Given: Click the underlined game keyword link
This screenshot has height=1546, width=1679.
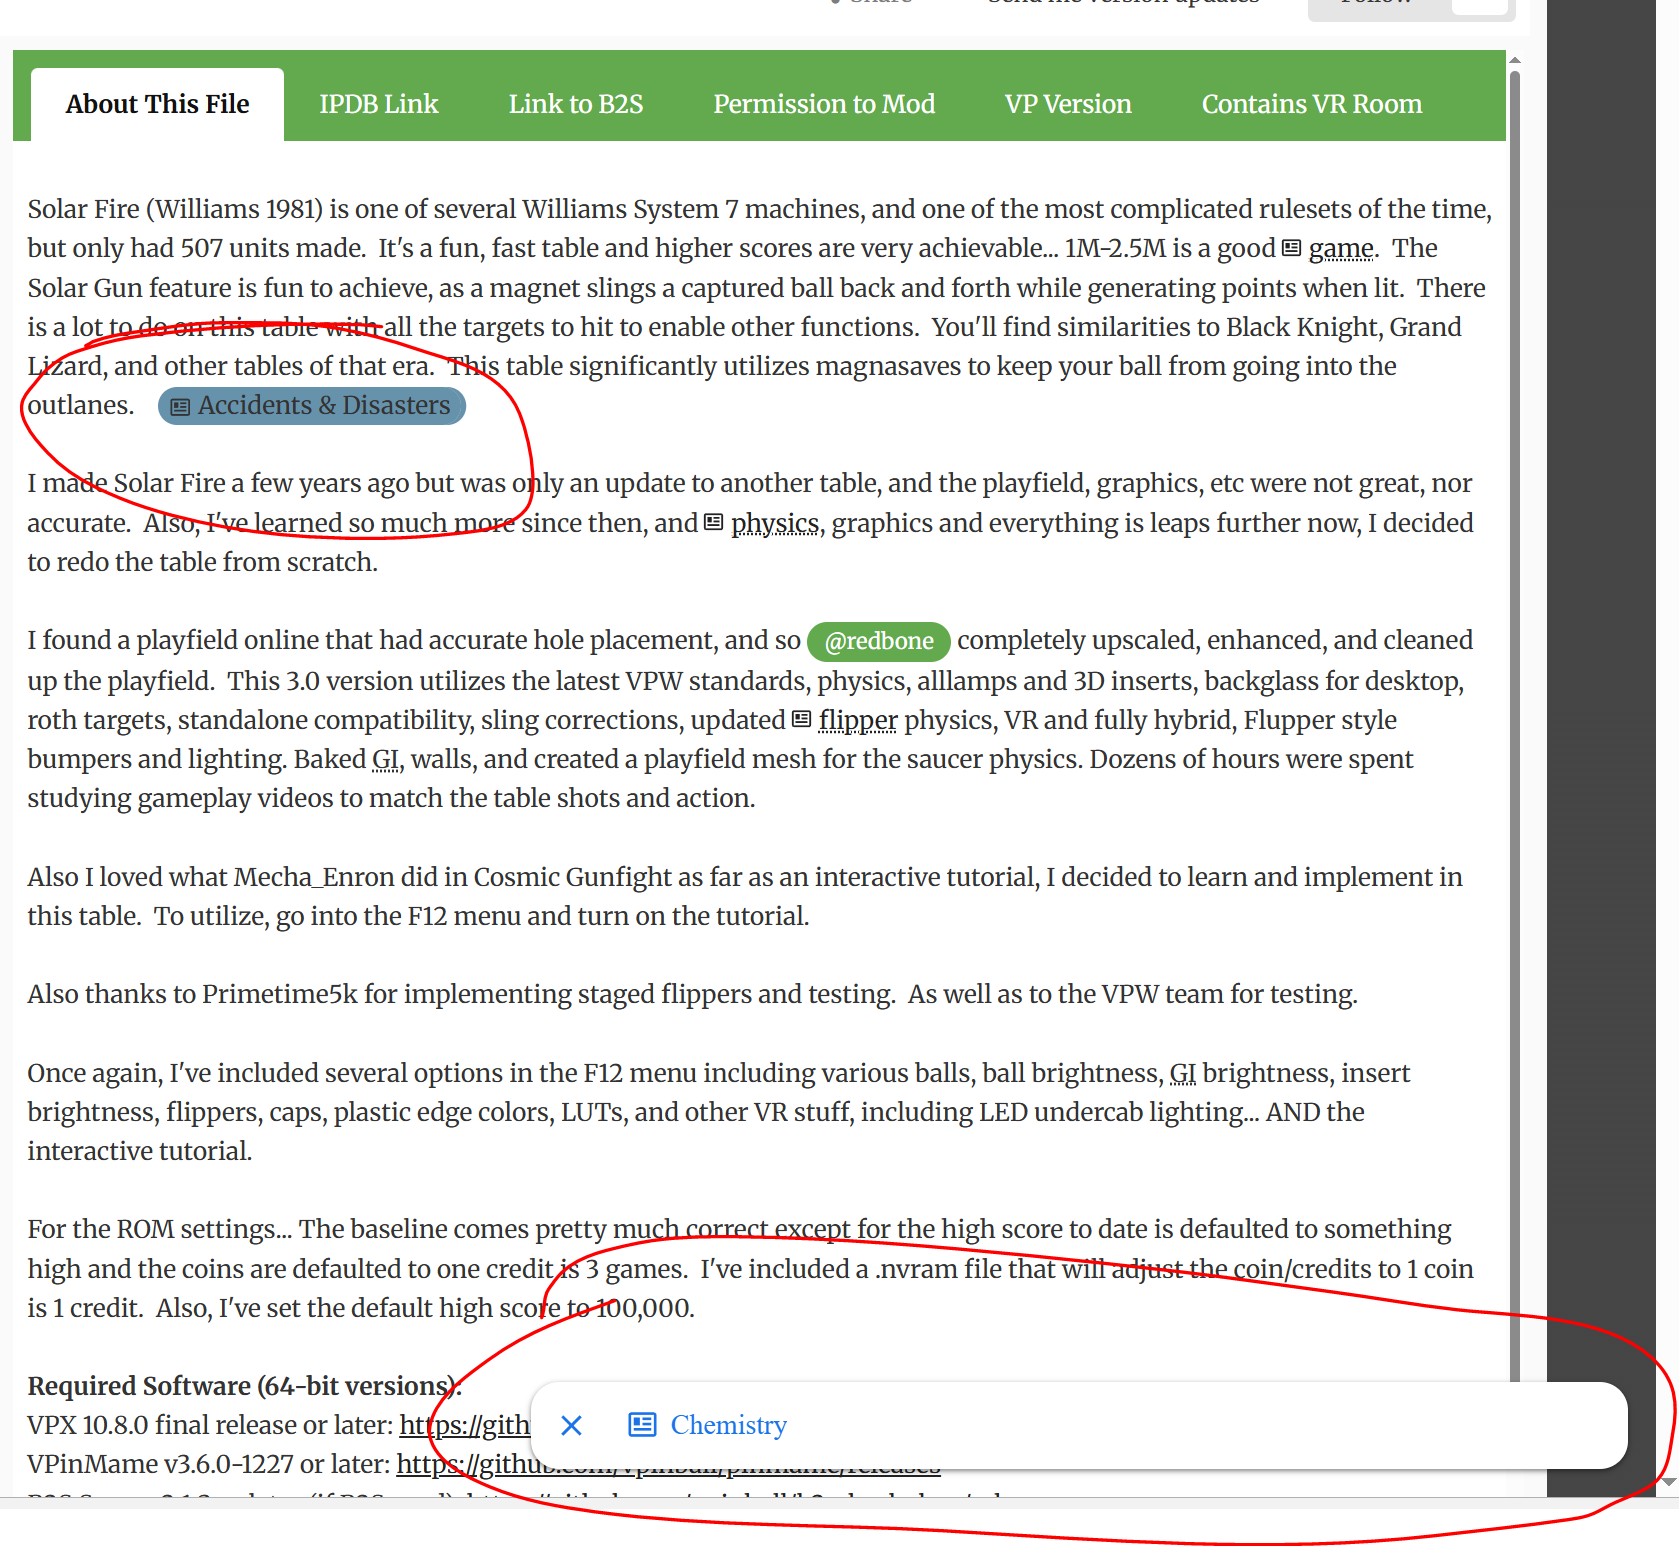Looking at the screenshot, I should tap(1341, 248).
